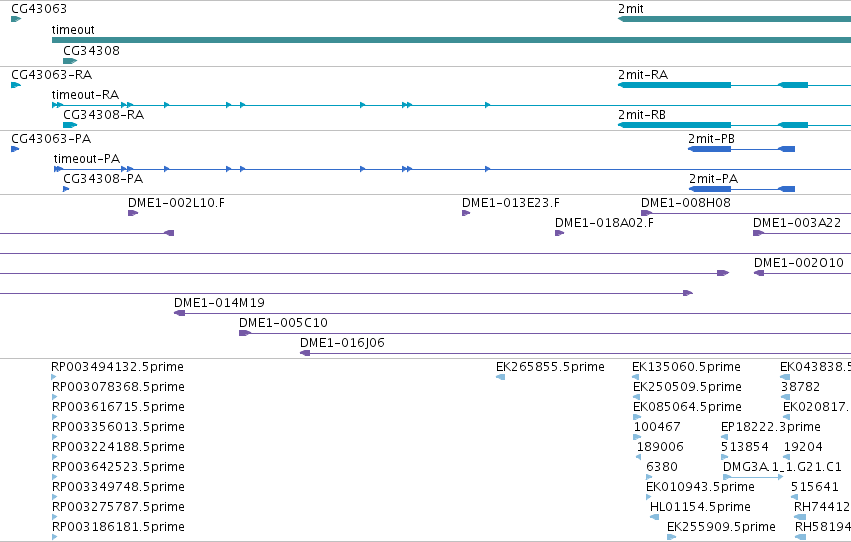Select the EK265855.5prime EST label

click(550, 367)
